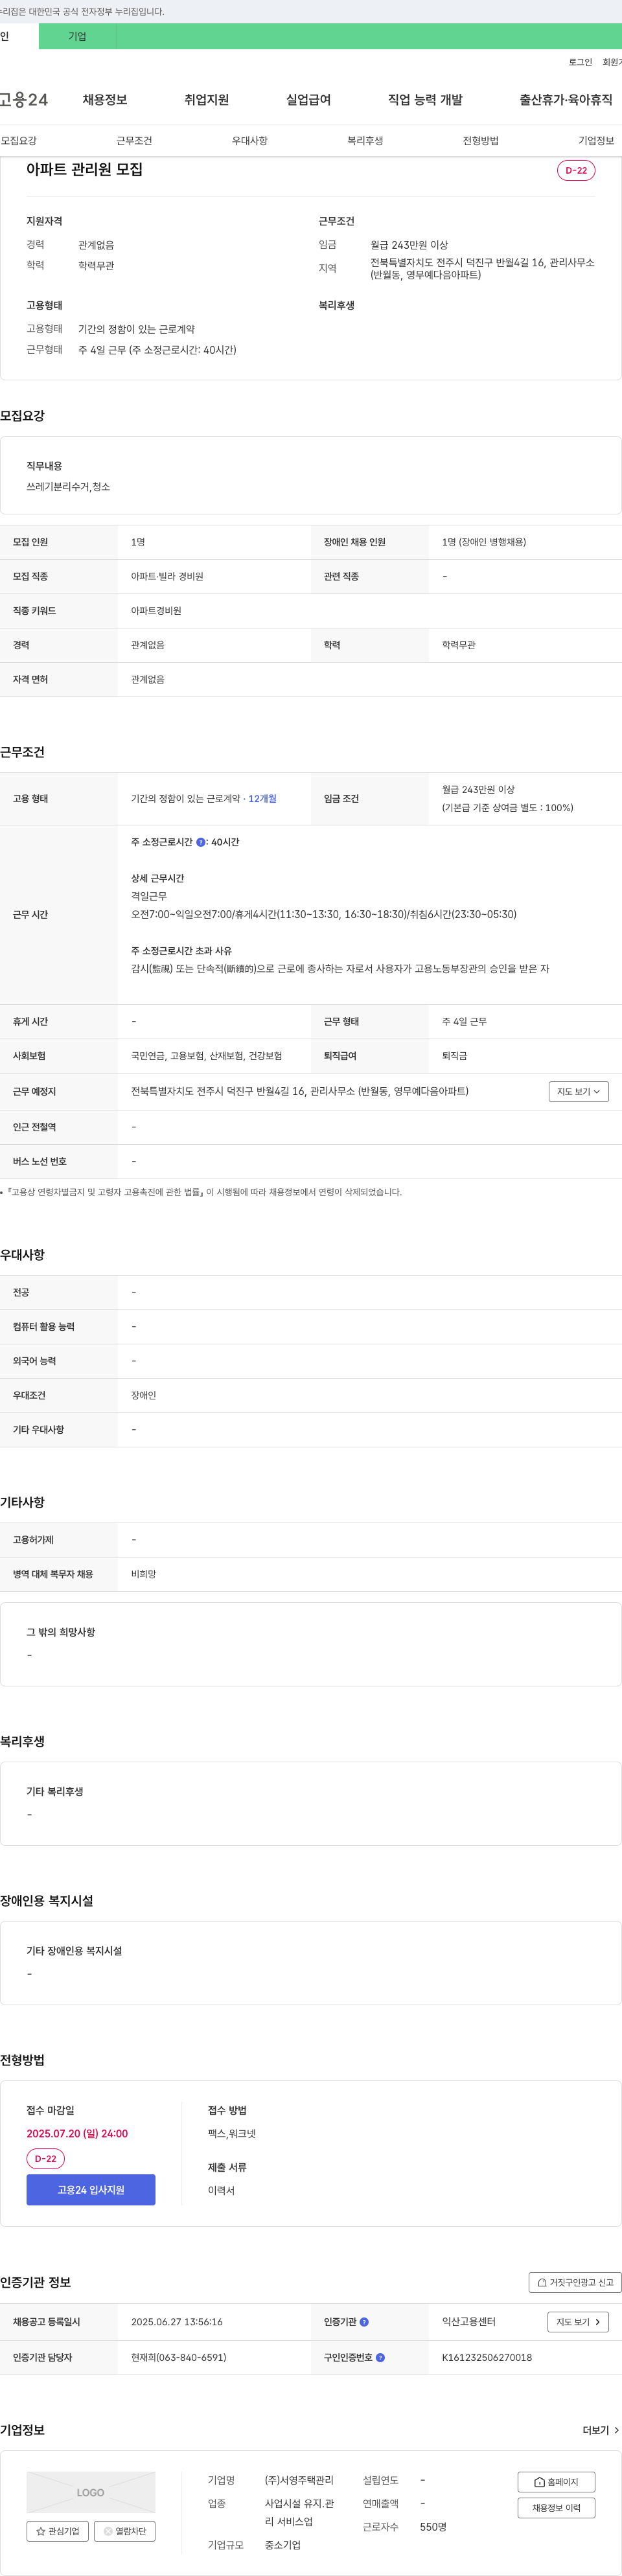Click the 아파트 관리원 모집 title
Screen dimensions: 622x2576
[84, 170]
